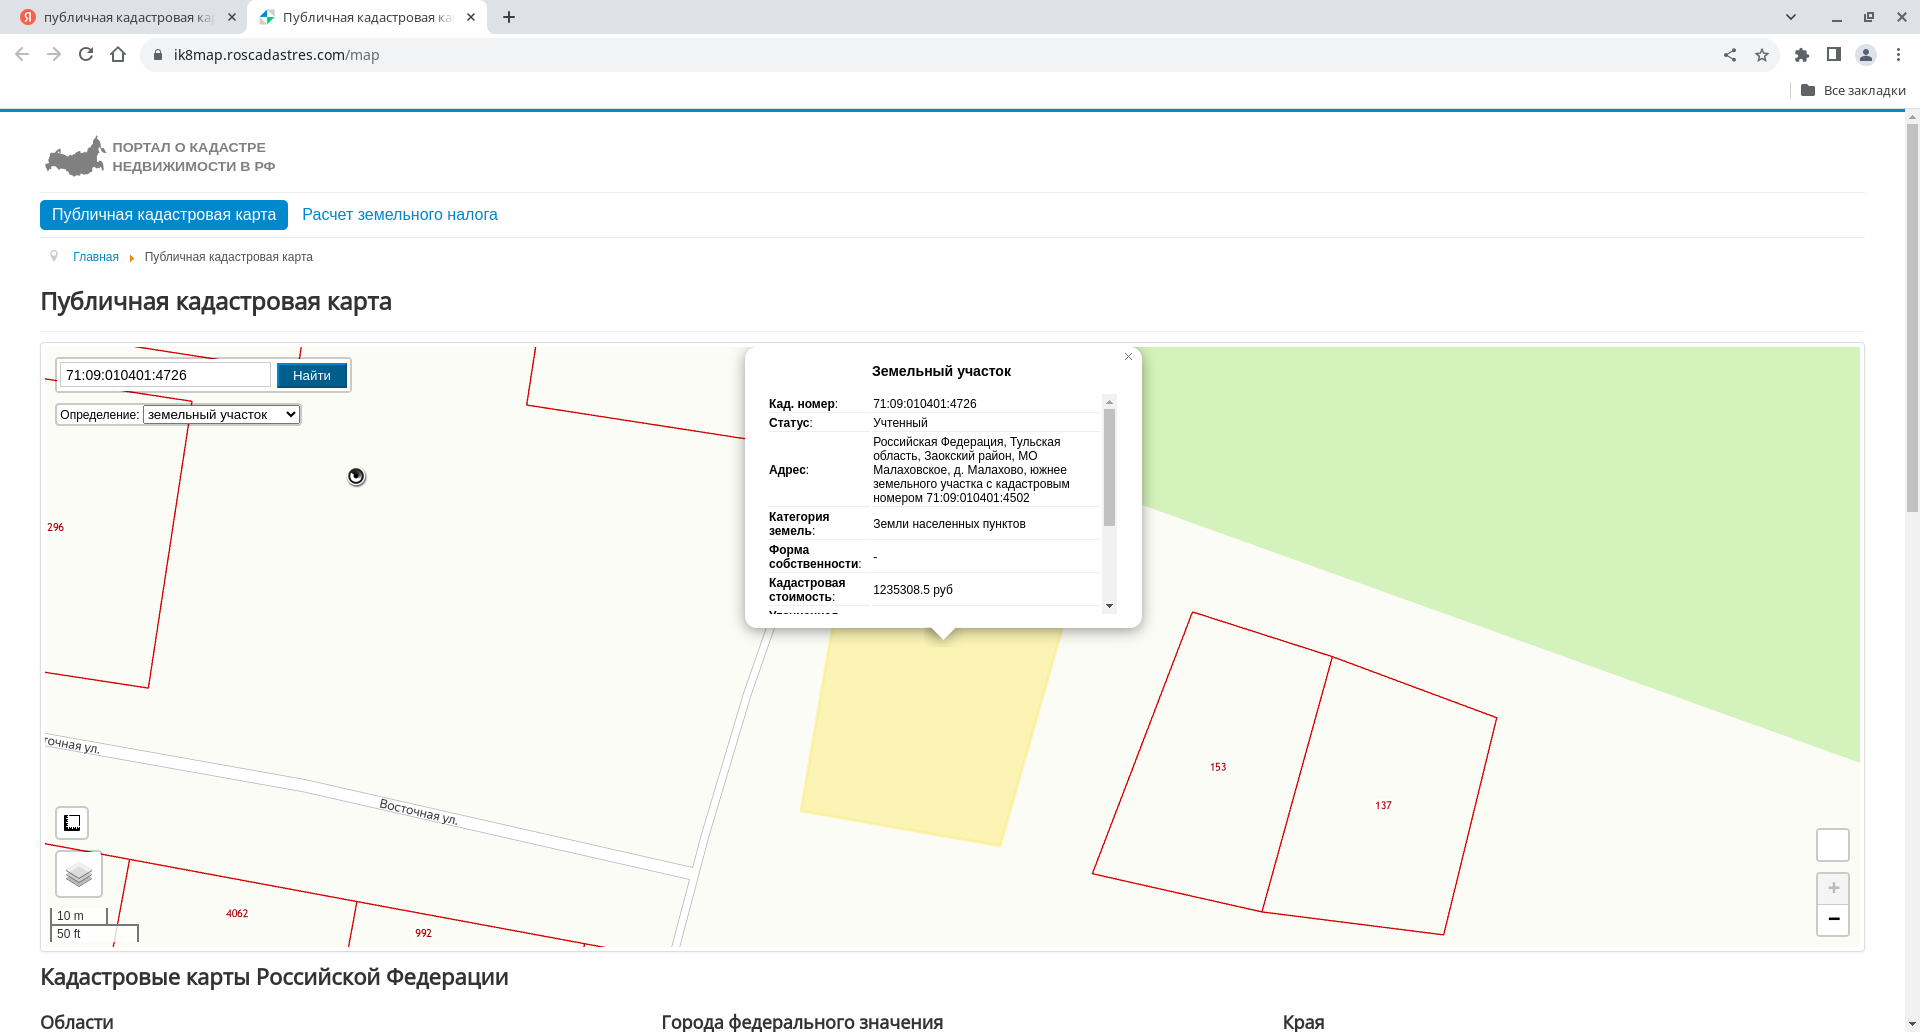Screen dimensions: 1920x1032
Task: Zoom in the map with plus button
Action: (x=1833, y=888)
